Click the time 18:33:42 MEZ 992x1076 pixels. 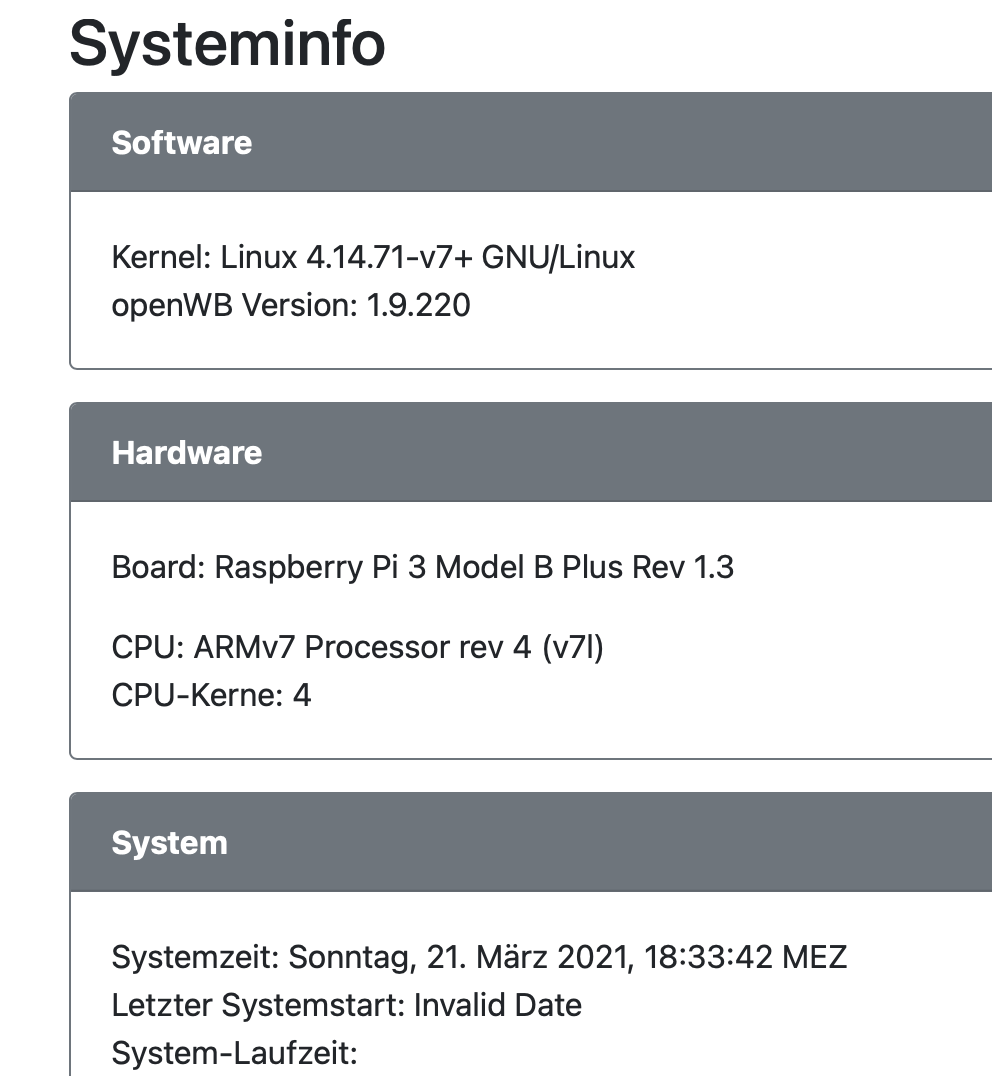[x=745, y=958]
